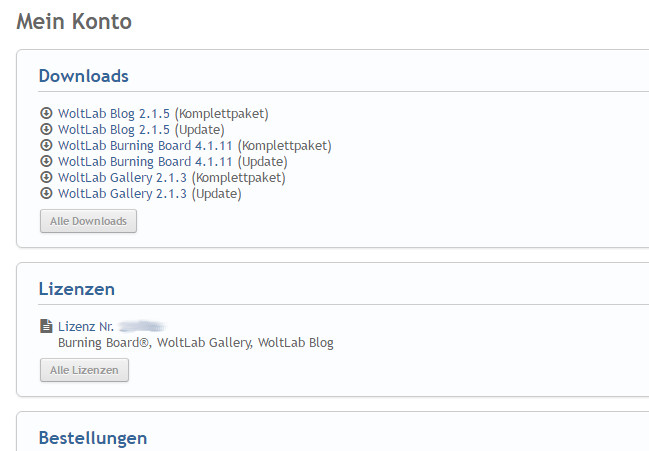Click the Bestellungen section heading
Image resolution: width=649 pixels, height=451 pixels.
[92, 438]
